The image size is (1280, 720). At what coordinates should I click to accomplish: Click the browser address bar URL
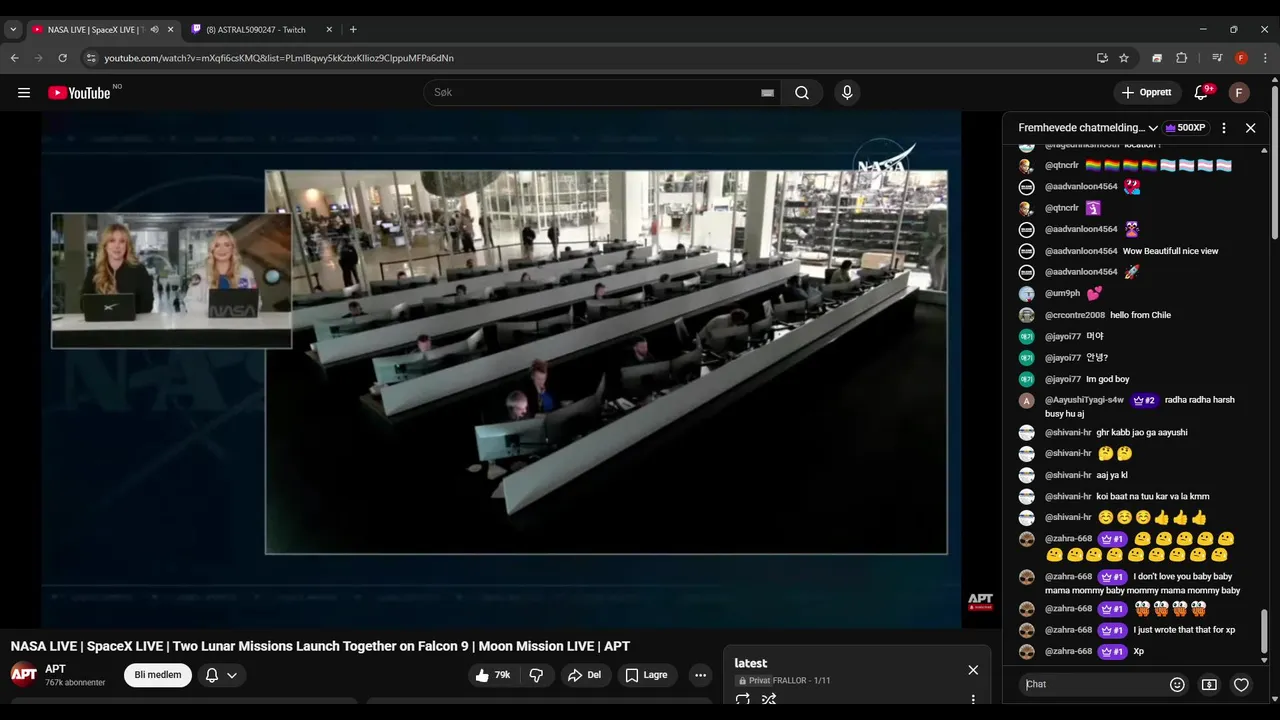pyautogui.click(x=279, y=58)
